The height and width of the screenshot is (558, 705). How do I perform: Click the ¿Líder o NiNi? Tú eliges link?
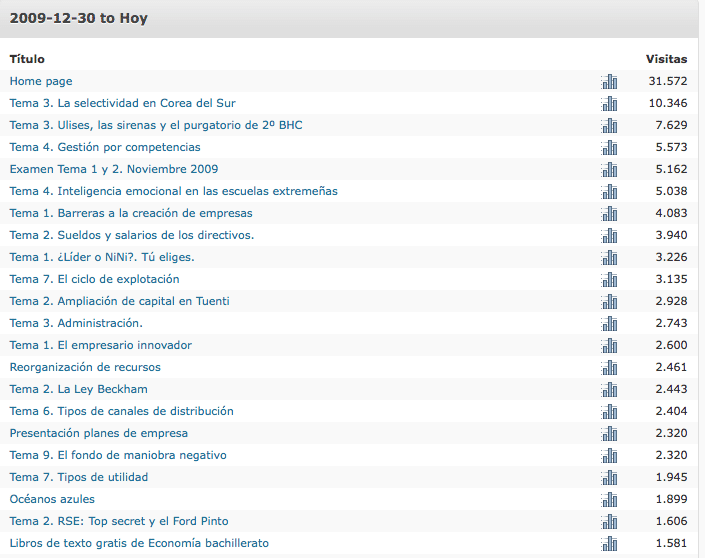coord(102,257)
